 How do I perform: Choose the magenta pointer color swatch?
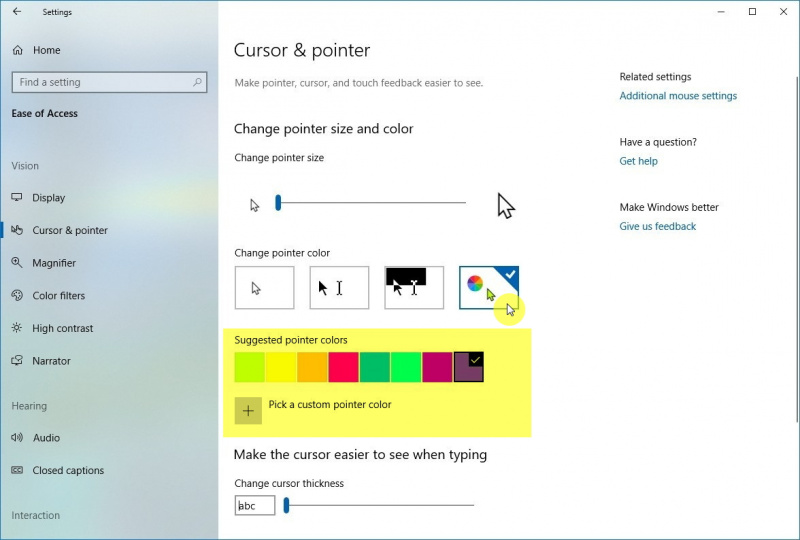[437, 367]
